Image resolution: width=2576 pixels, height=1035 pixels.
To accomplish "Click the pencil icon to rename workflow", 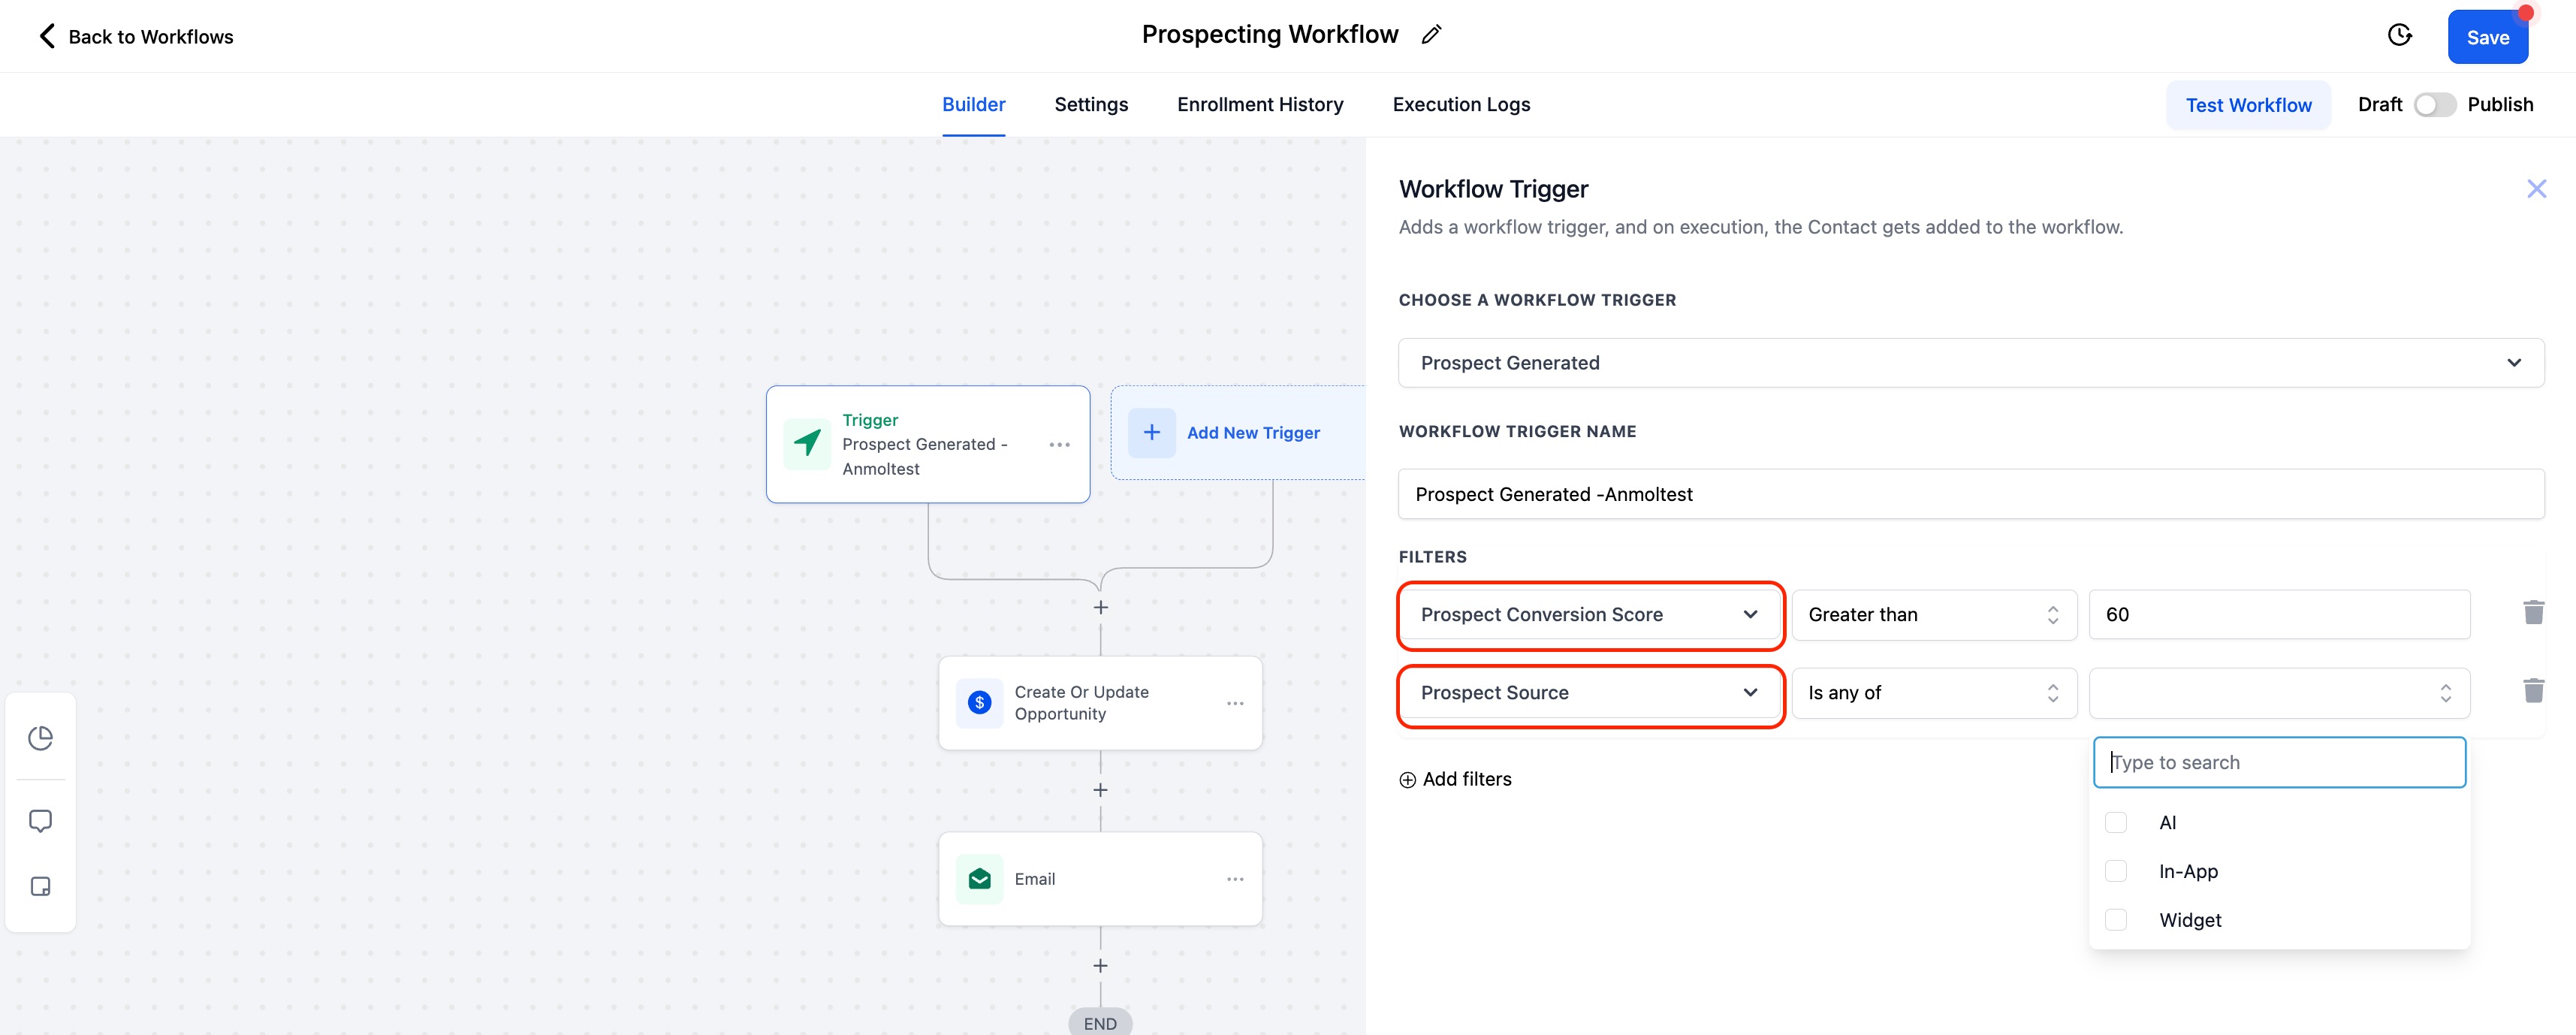I will (1431, 35).
